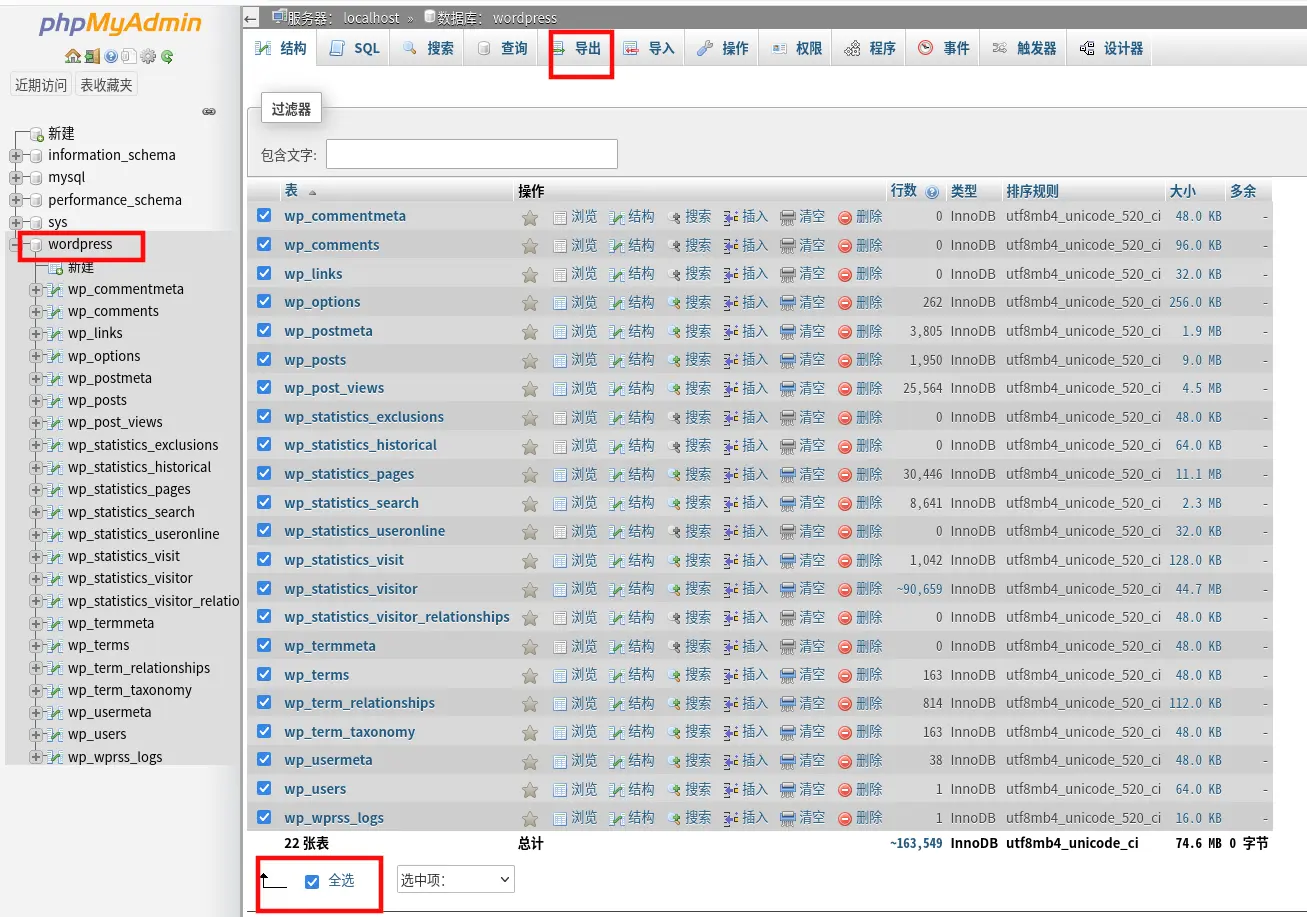This screenshot has height=917, width=1307.
Task: Expand wp_posts in navigation tree
Action: point(36,400)
